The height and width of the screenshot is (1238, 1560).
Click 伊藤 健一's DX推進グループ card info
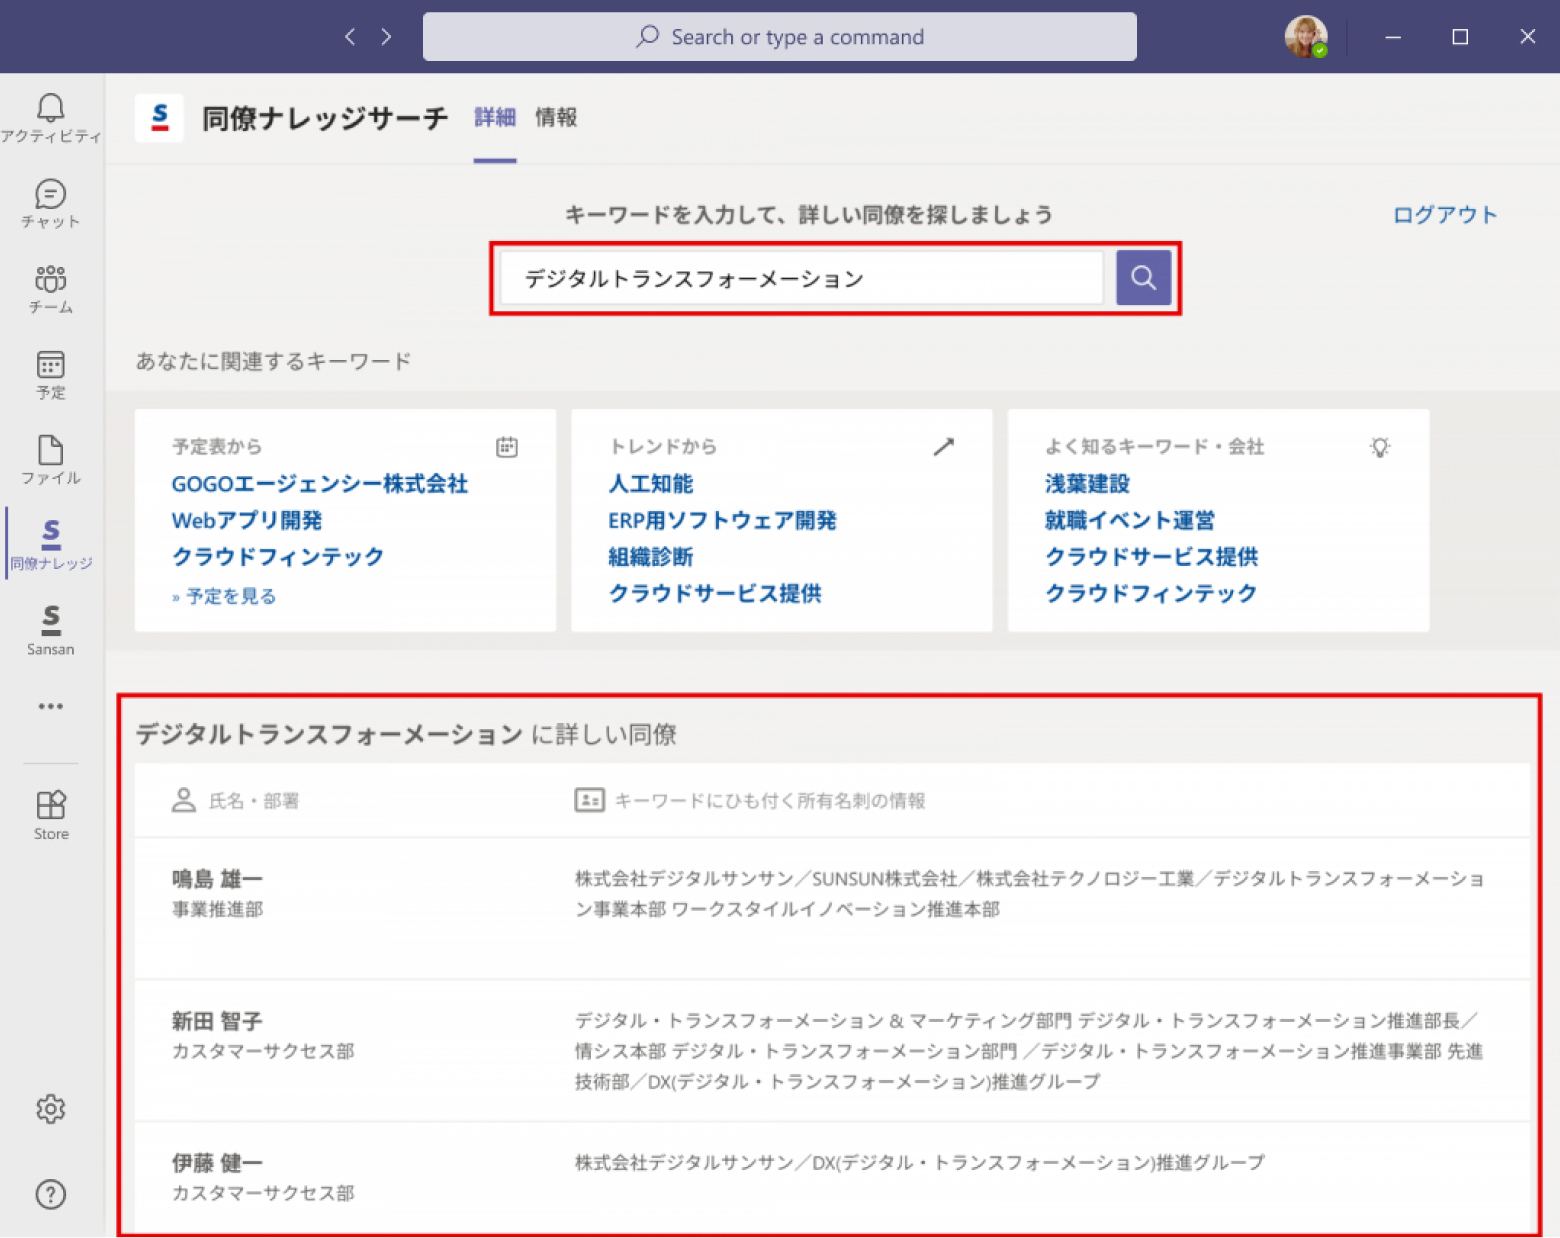(x=920, y=1163)
